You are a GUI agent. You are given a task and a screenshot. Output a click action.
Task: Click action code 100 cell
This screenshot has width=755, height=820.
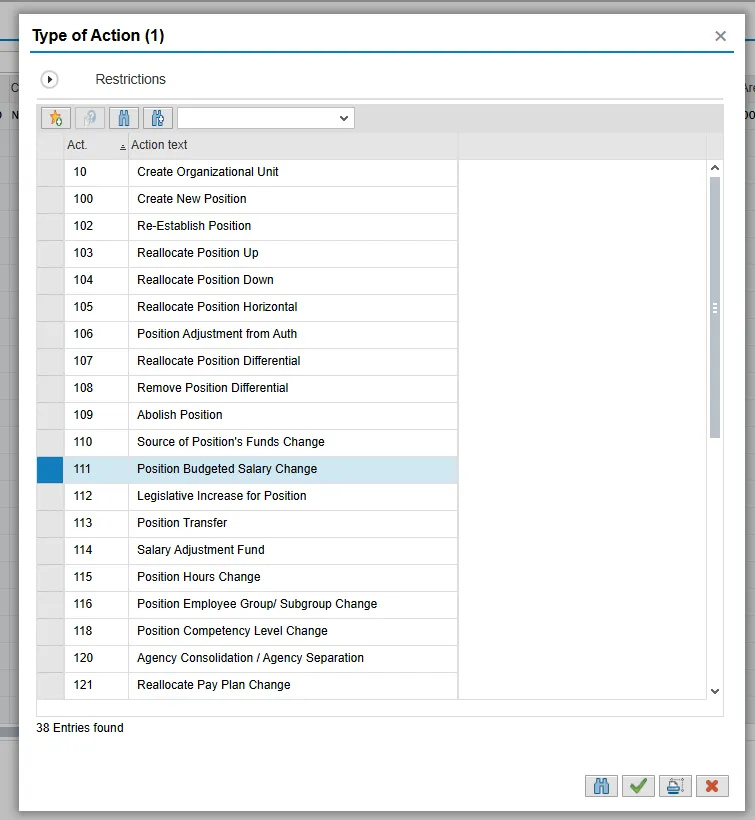pyautogui.click(x=96, y=199)
